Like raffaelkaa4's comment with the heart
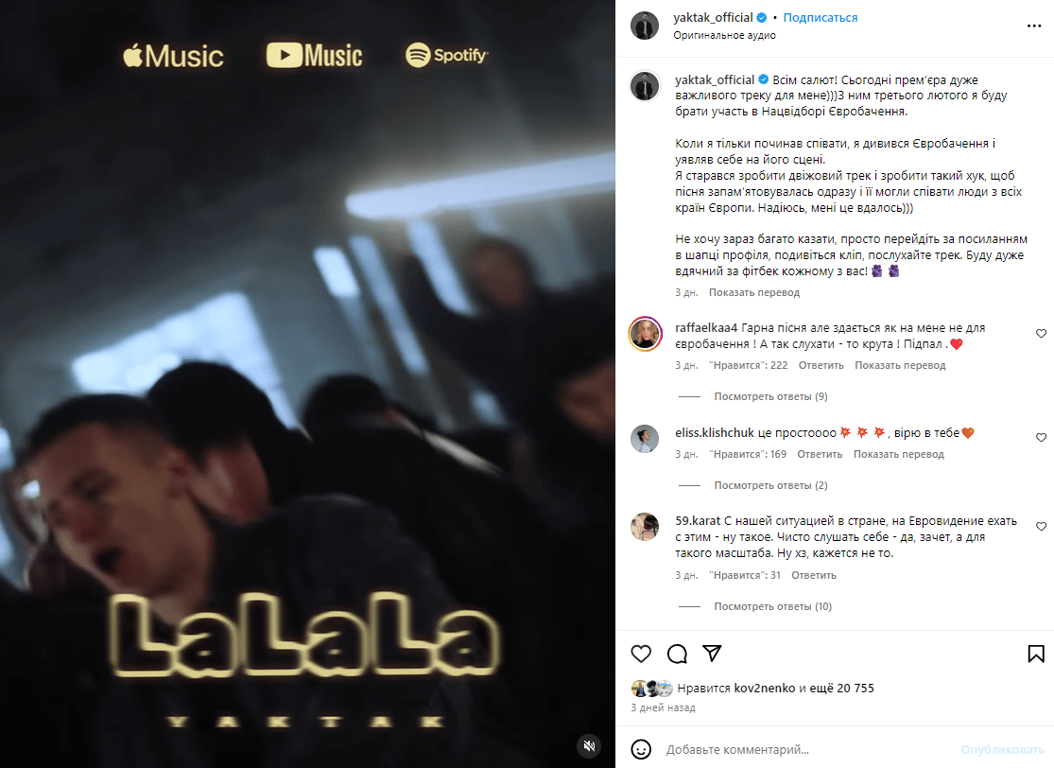Image resolution: width=1054 pixels, height=768 pixels. pos(1041,333)
